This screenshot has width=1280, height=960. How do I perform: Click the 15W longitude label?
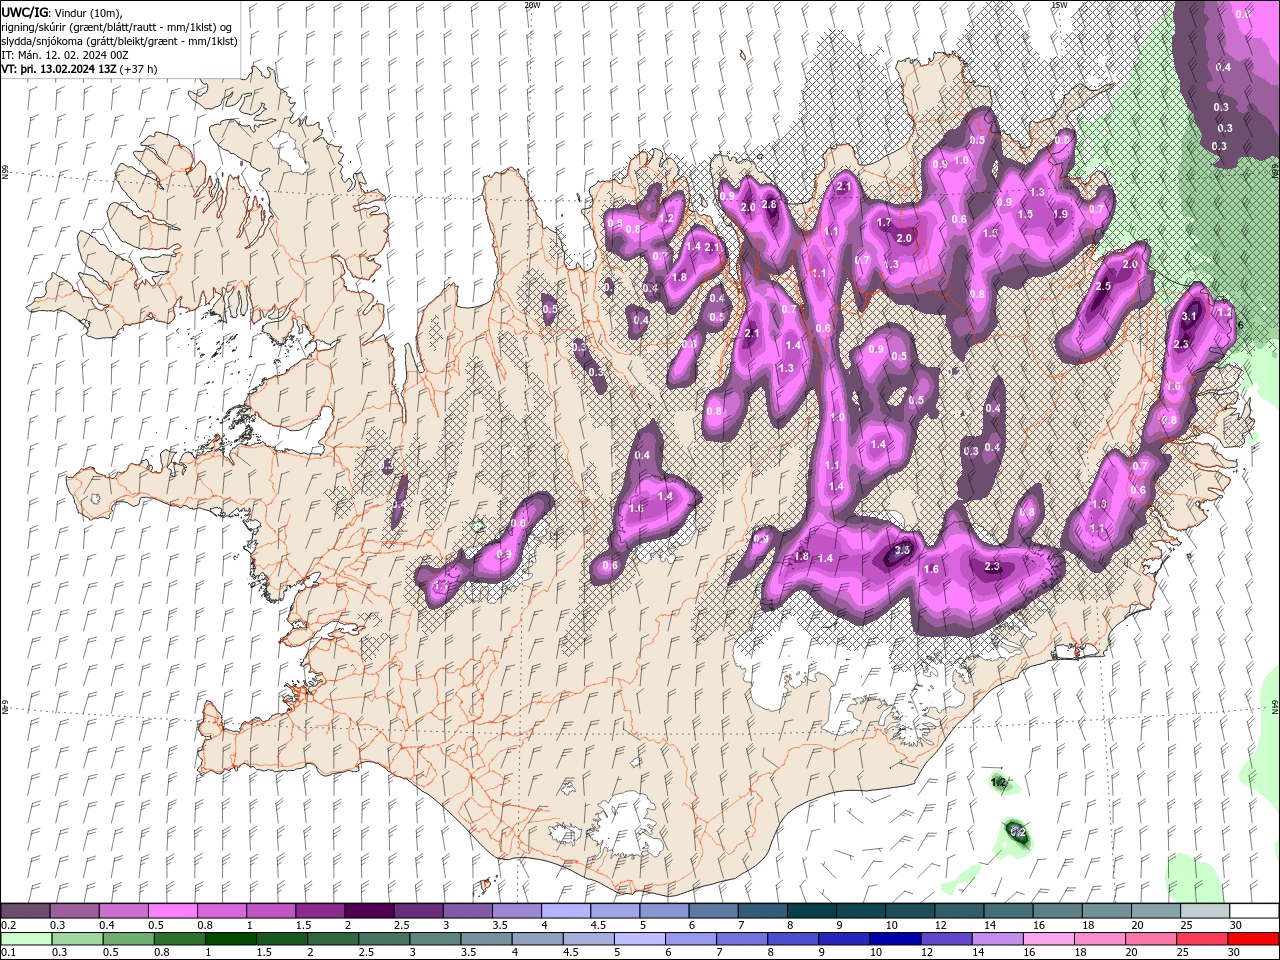tap(1059, 5)
